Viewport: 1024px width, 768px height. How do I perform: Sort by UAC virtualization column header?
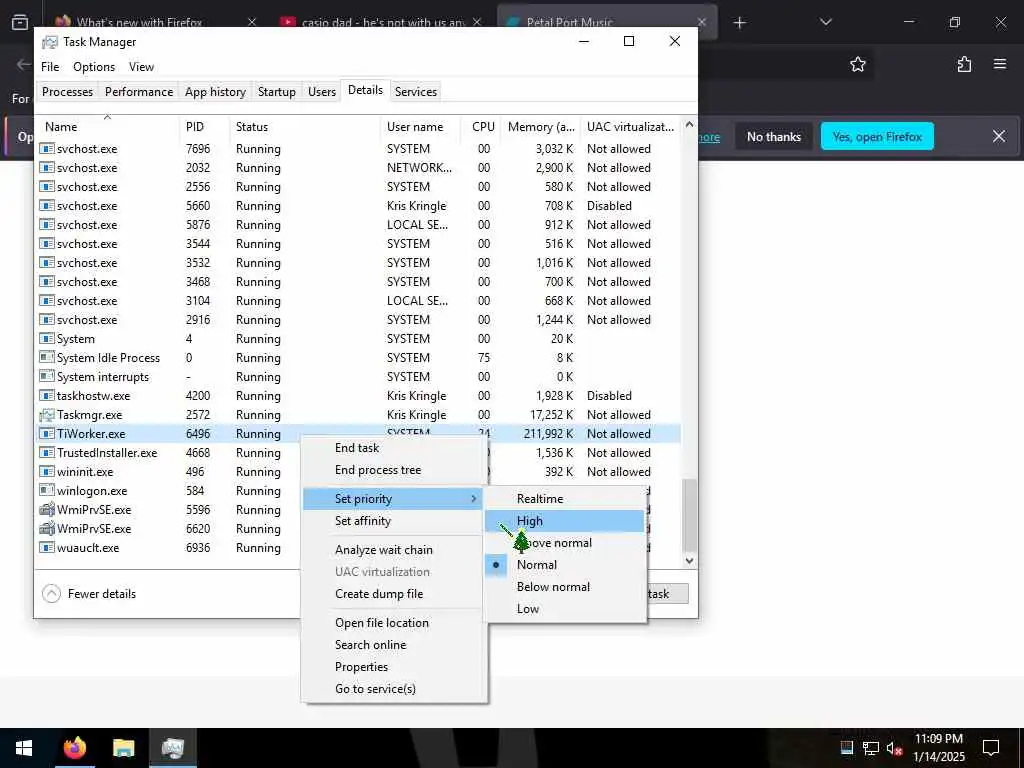pyautogui.click(x=630, y=127)
